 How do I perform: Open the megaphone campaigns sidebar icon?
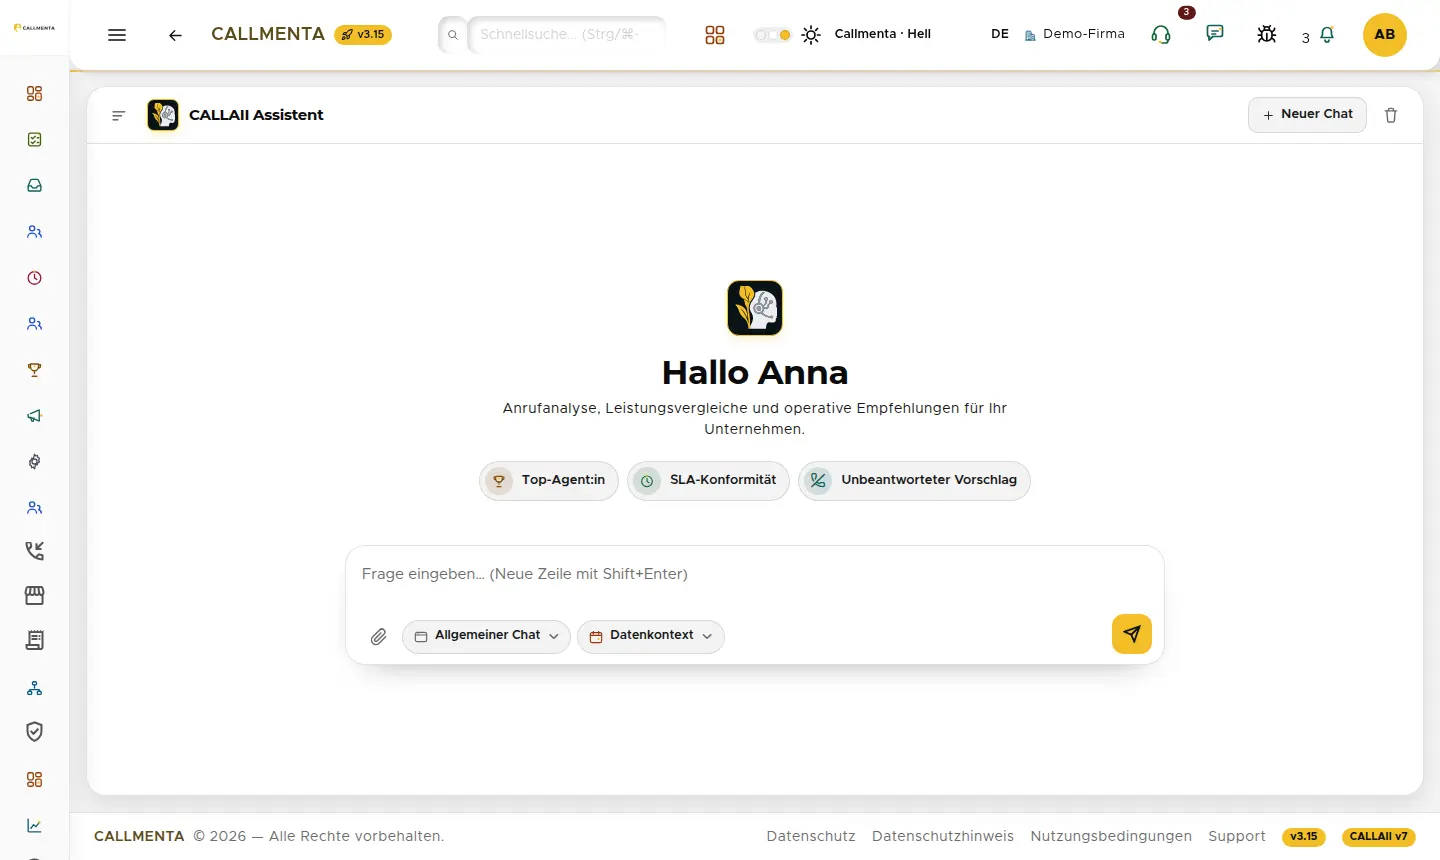pyautogui.click(x=35, y=416)
